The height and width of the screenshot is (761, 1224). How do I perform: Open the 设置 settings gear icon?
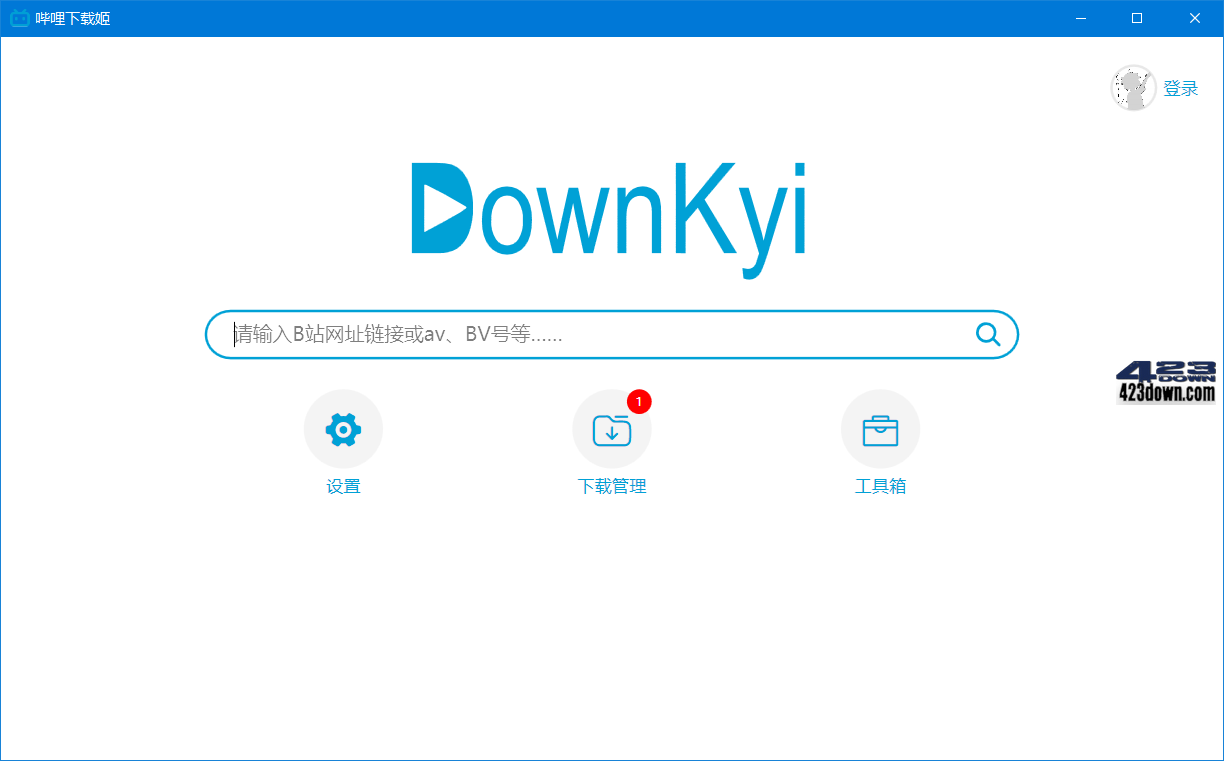343,428
